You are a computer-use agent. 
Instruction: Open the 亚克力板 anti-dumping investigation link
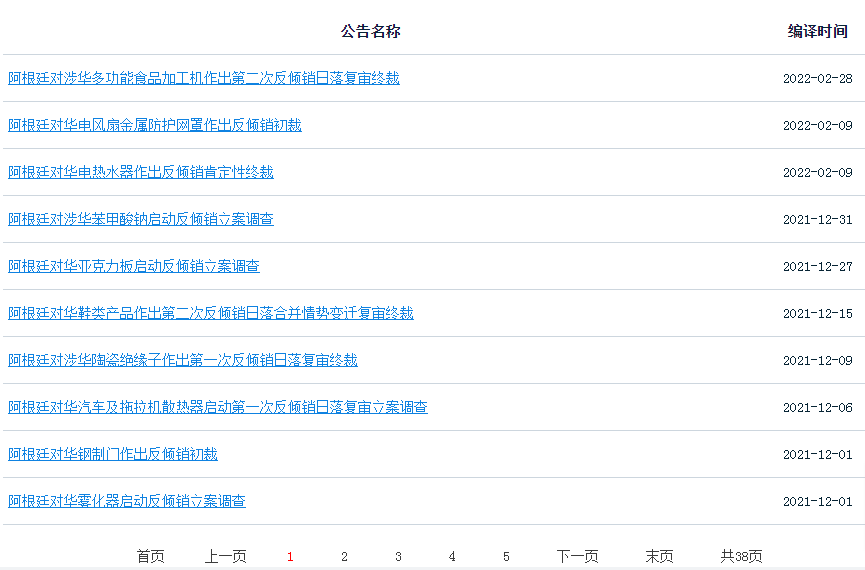134,266
